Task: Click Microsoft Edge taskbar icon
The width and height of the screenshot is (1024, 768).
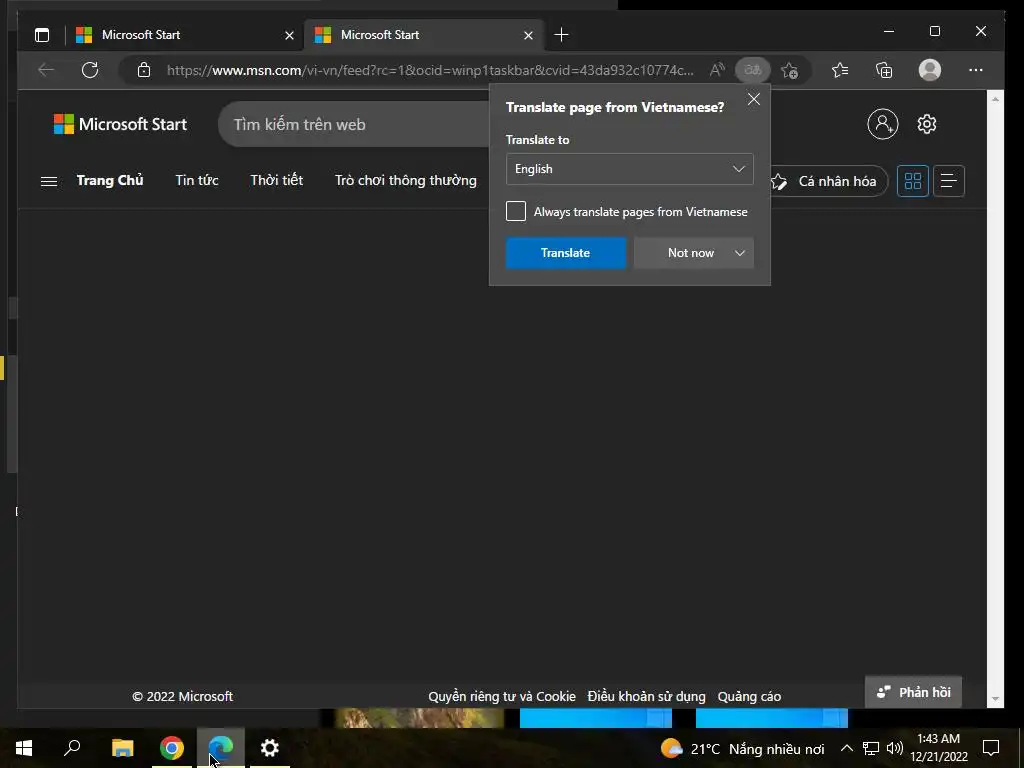Action: click(x=221, y=748)
